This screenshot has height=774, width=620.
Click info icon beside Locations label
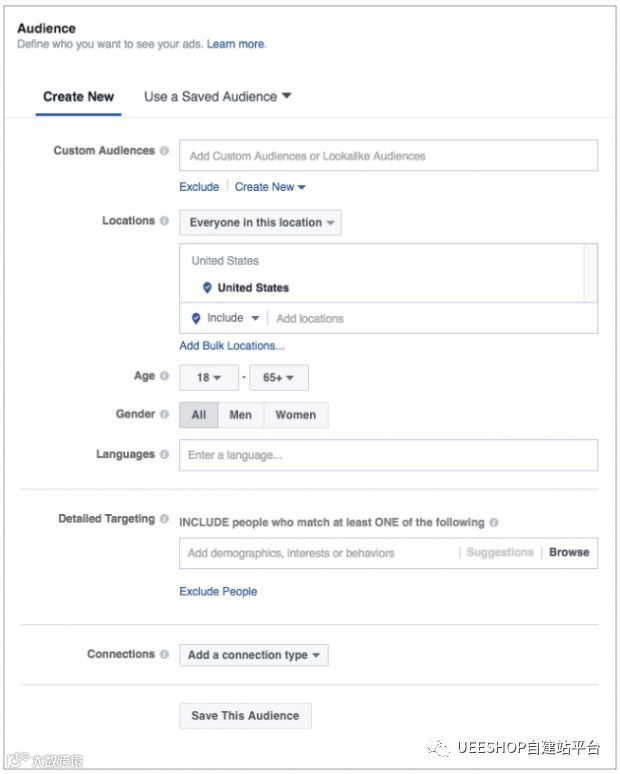click(164, 221)
